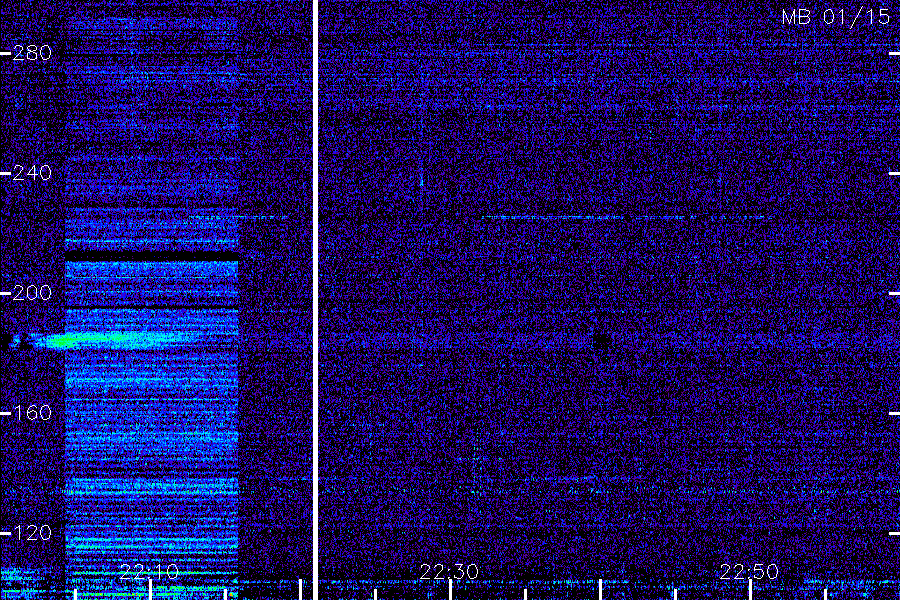Click the 120 frequency axis label
This screenshot has height=600, width=900.
[x=32, y=533]
